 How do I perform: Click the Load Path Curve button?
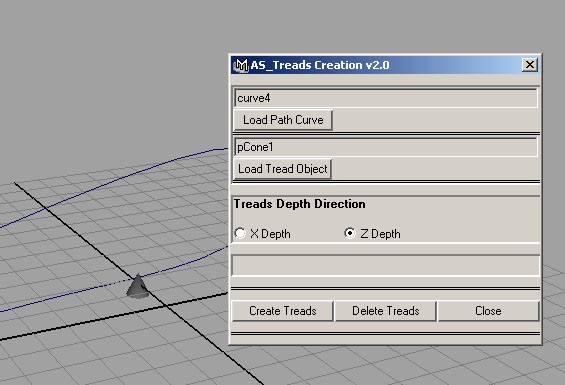(283, 120)
